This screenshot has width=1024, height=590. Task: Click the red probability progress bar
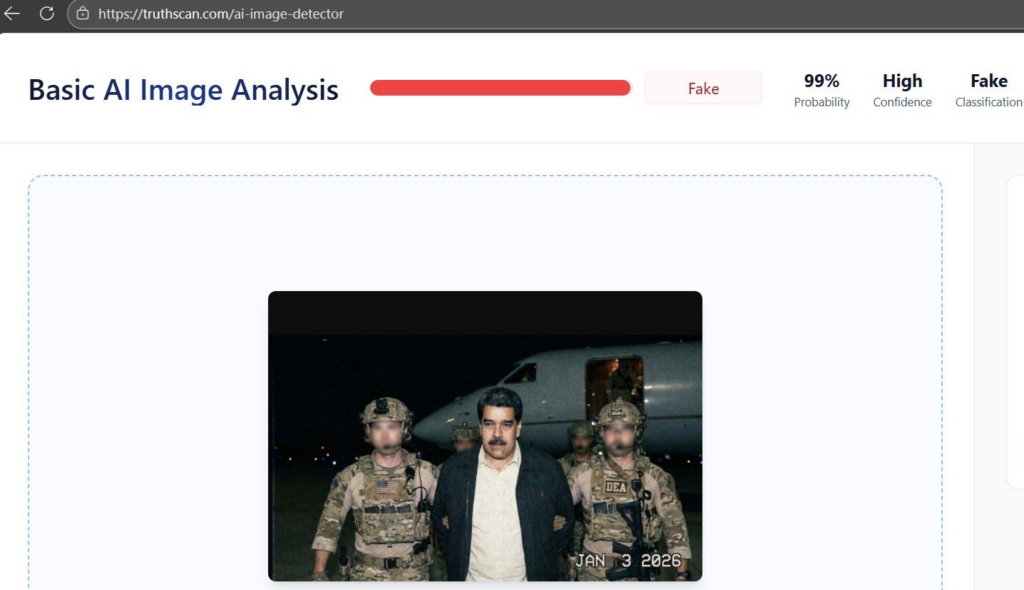[500, 88]
